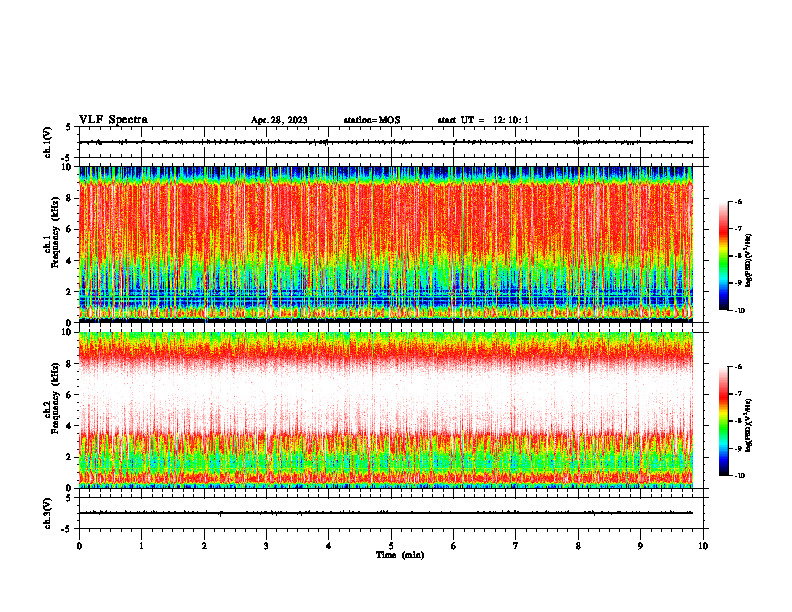Click time-axis tick label "5"
The image size is (792, 612).
tap(391, 546)
